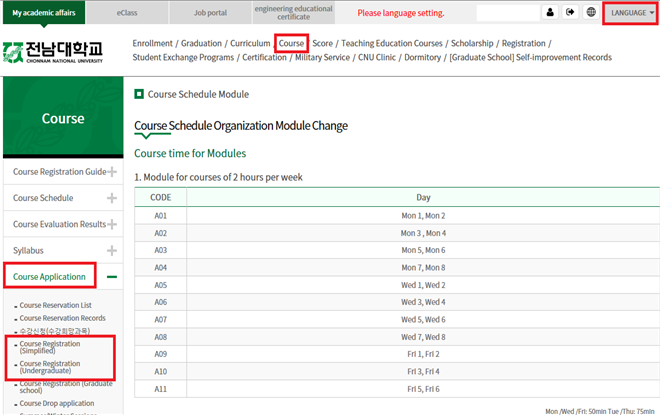Open Teaching Education Courses menu

click(392, 43)
